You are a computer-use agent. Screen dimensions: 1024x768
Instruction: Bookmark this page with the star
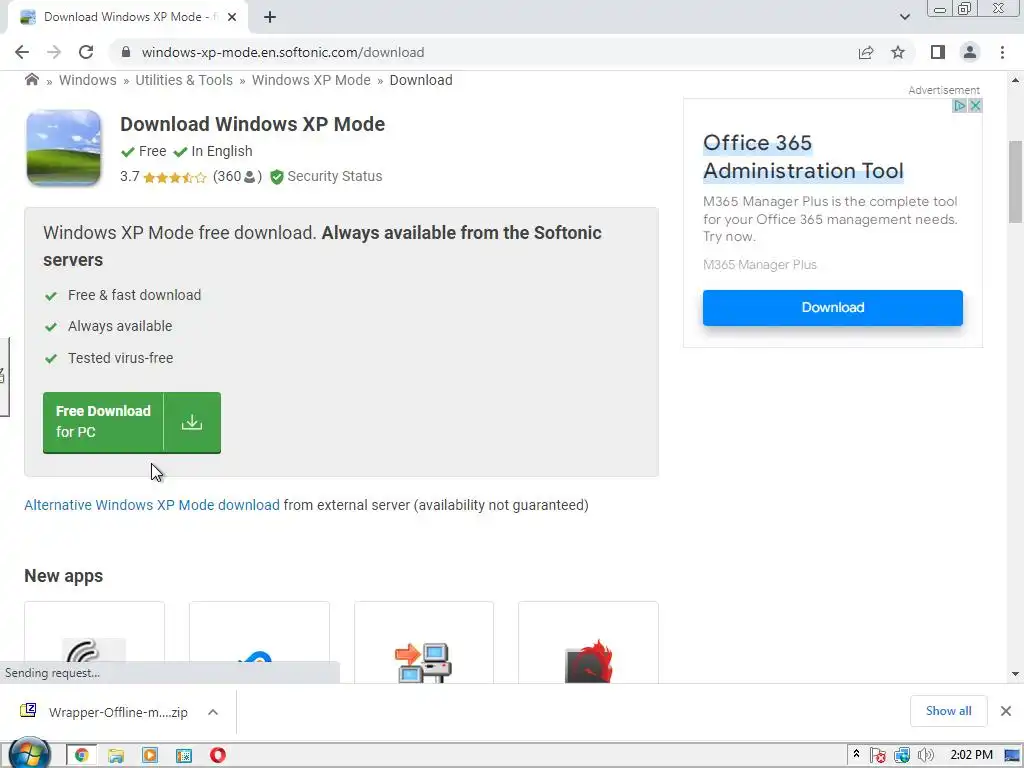[x=898, y=52]
